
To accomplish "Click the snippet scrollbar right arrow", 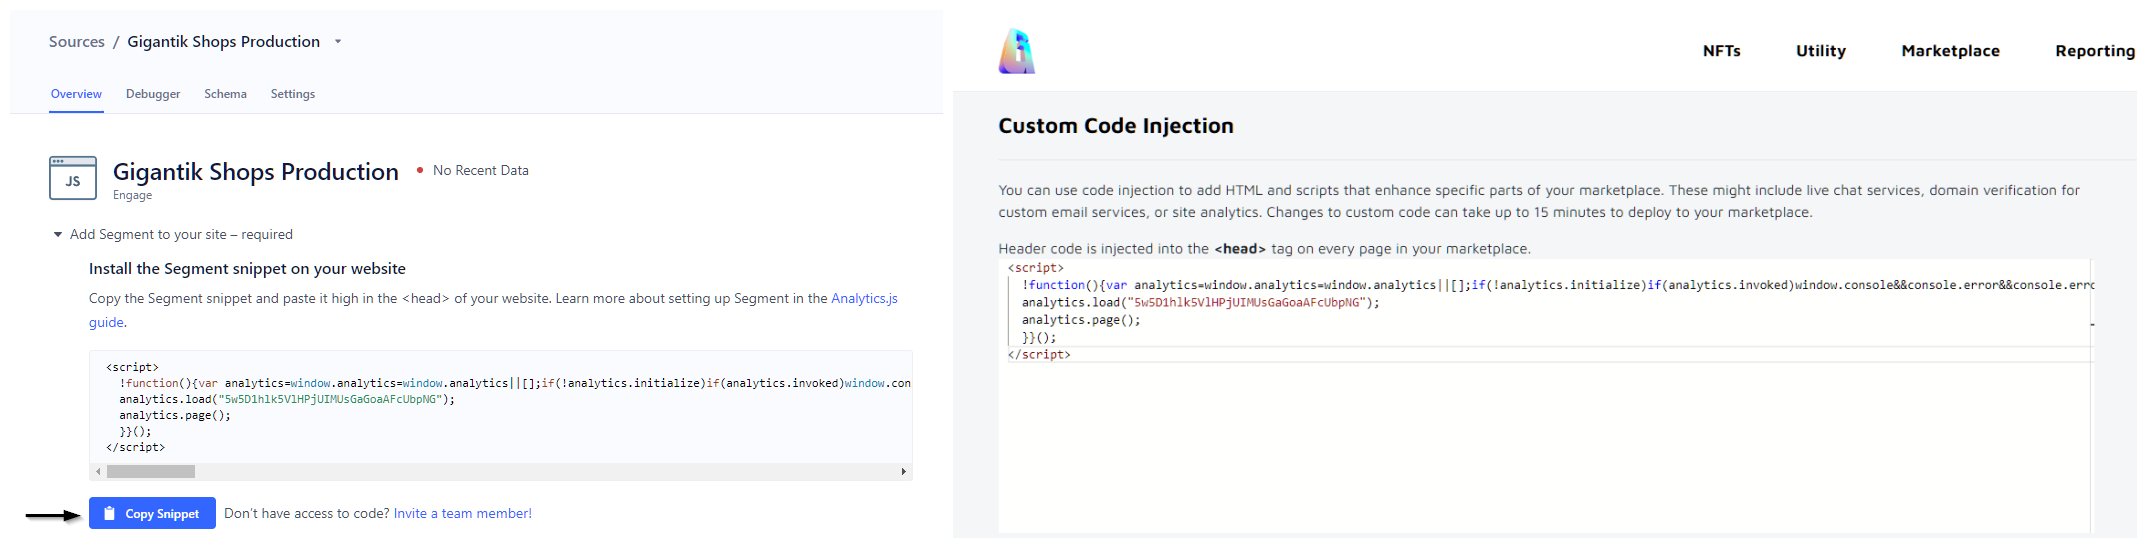I will [903, 471].
